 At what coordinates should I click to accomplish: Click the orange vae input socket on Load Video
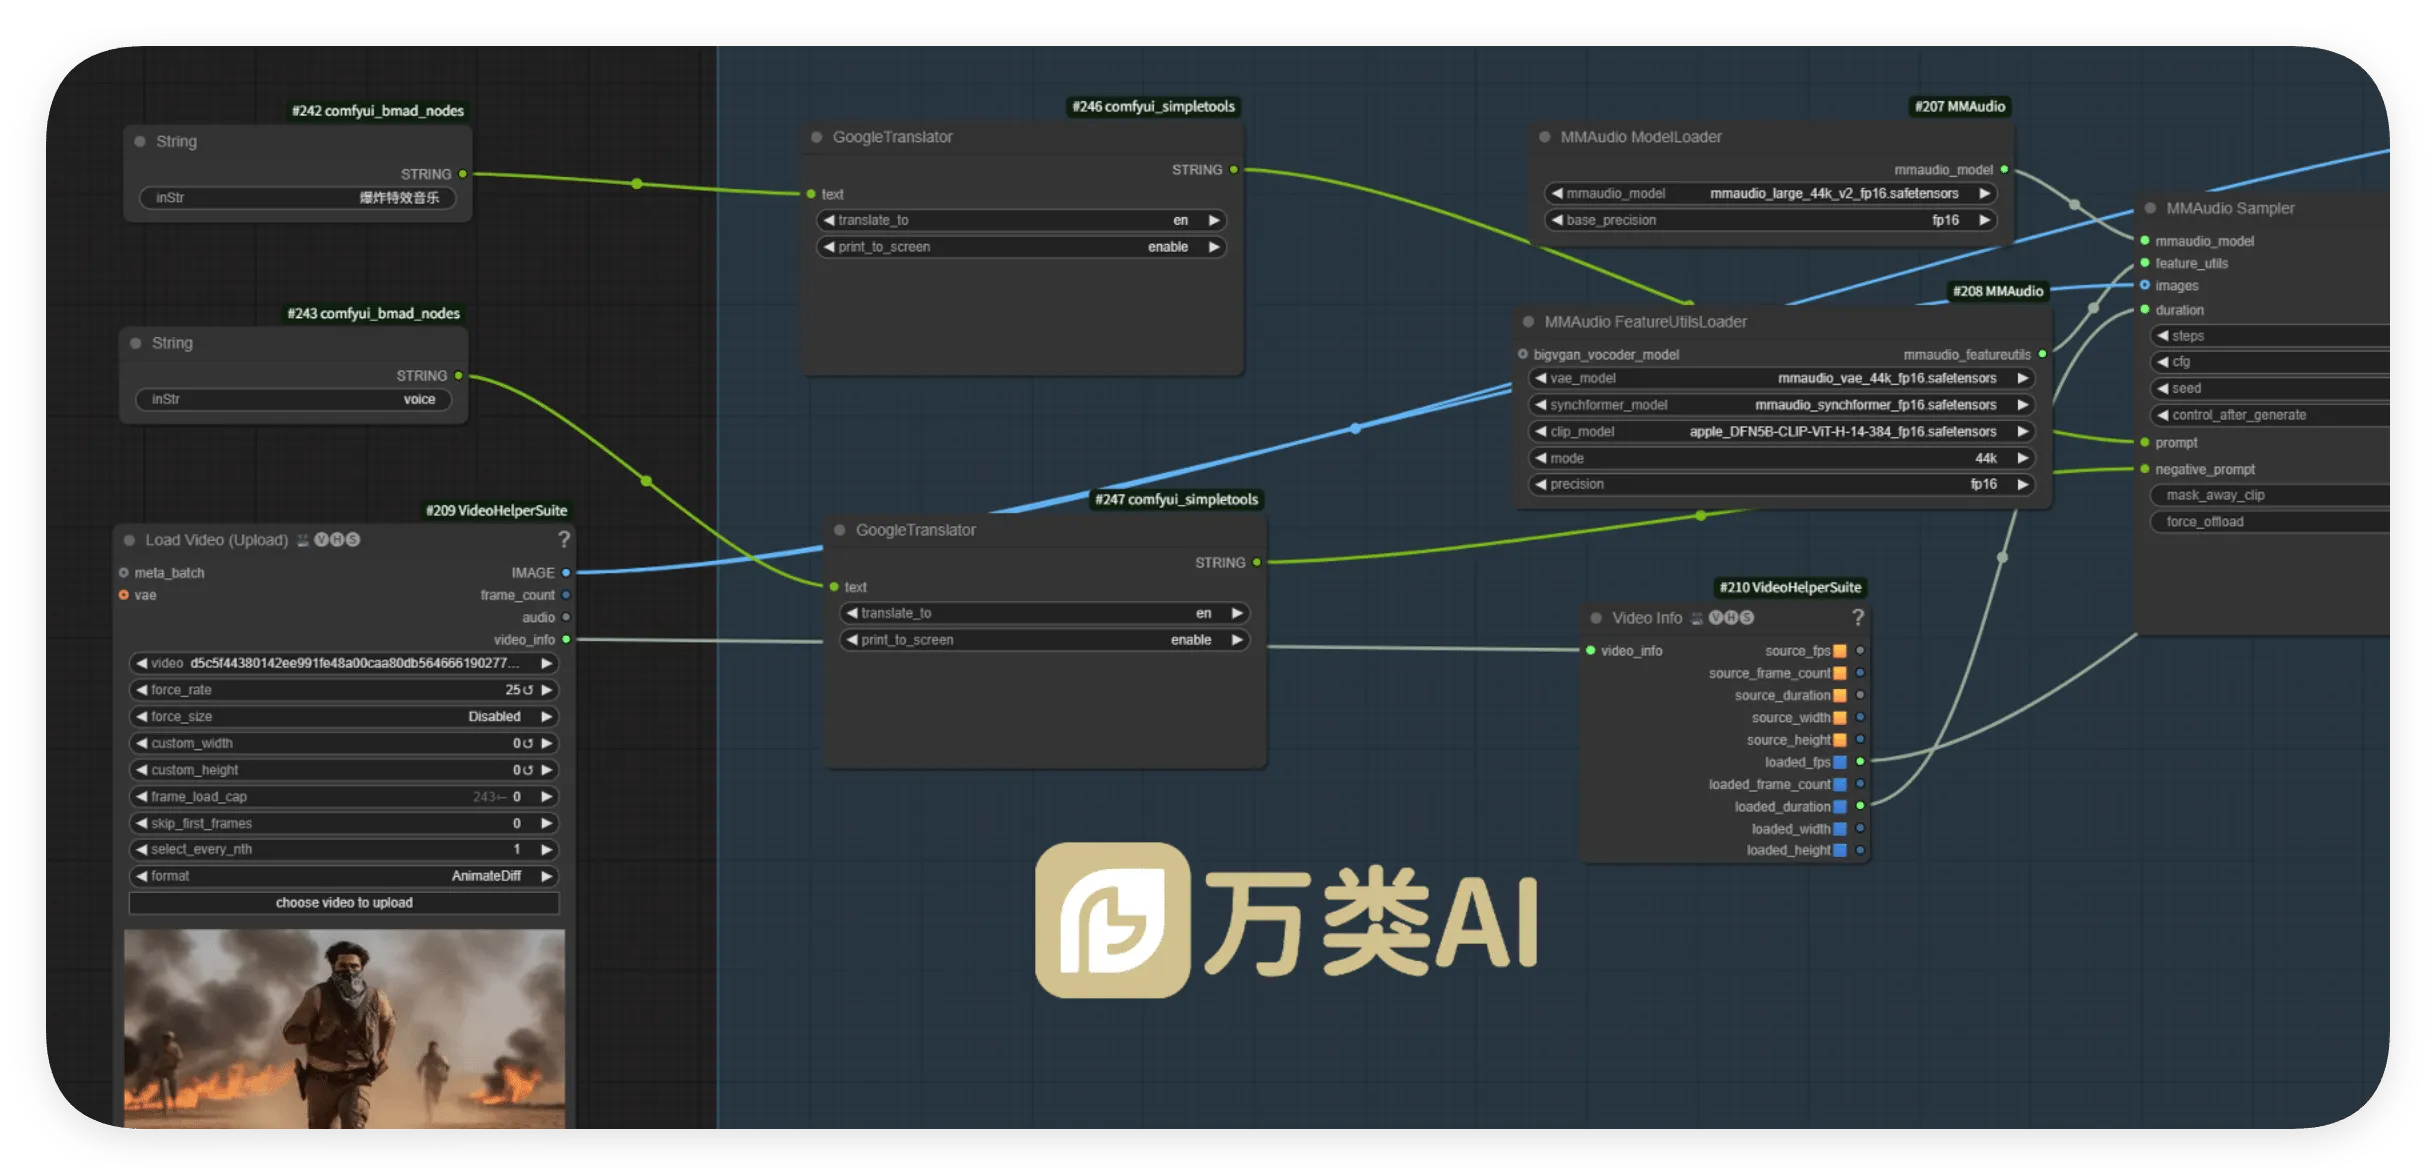click(124, 595)
